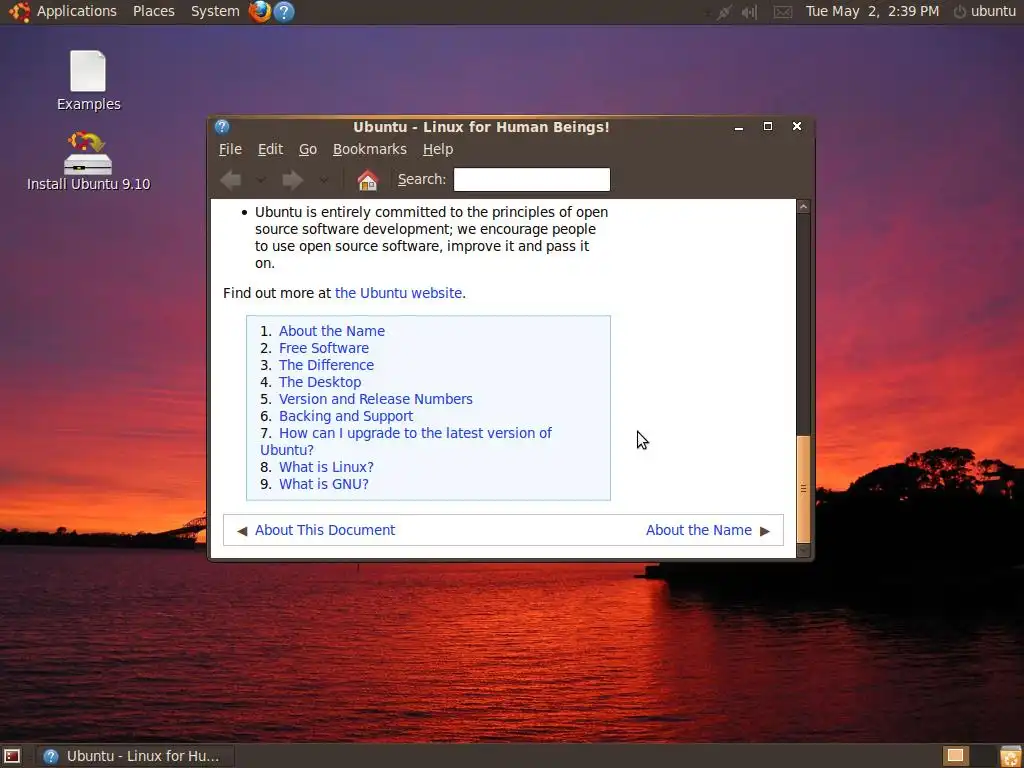Click the Home icon in help toolbar
This screenshot has height=768, width=1024.
368,180
